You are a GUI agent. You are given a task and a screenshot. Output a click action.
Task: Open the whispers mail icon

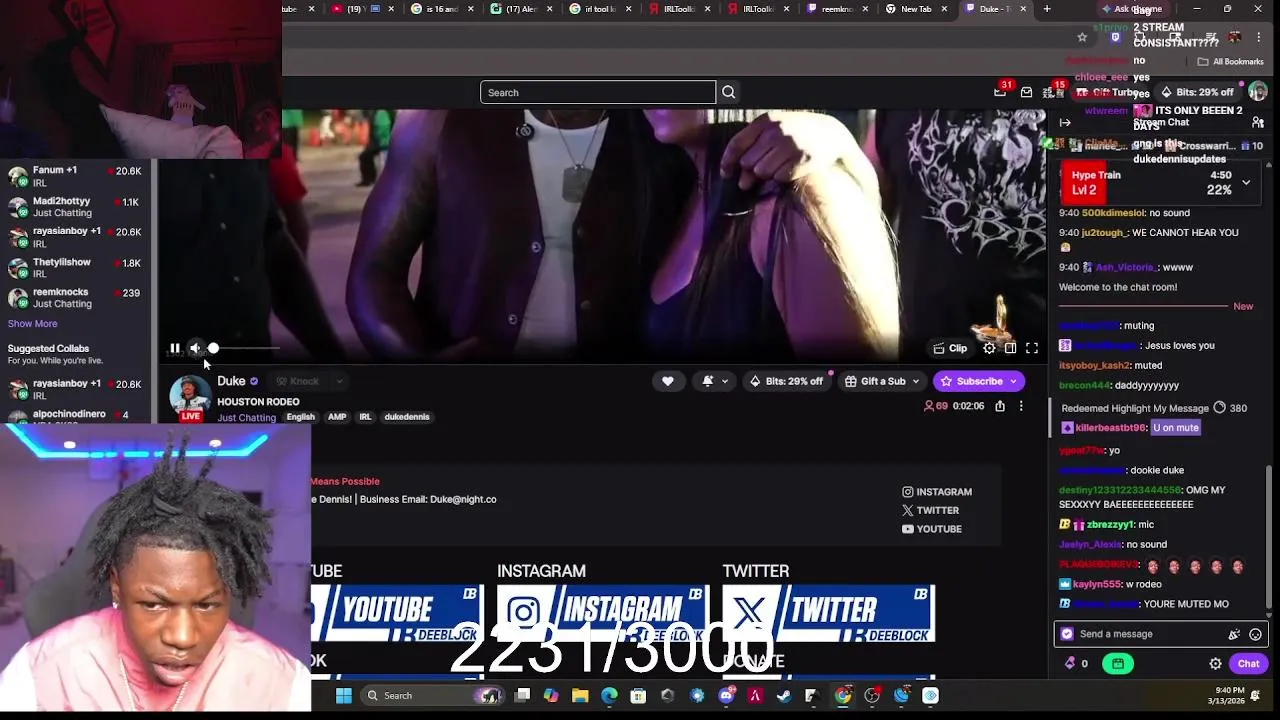pos(1026,92)
